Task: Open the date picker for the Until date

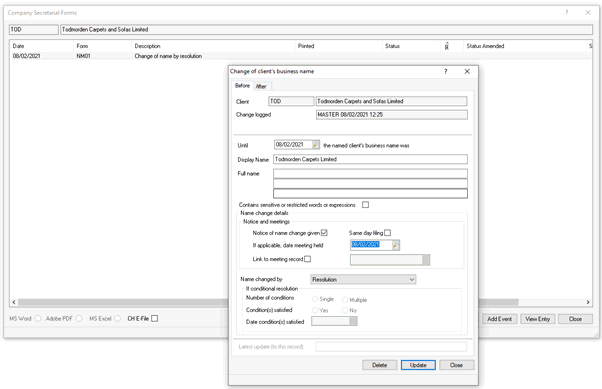Action: click(316, 145)
